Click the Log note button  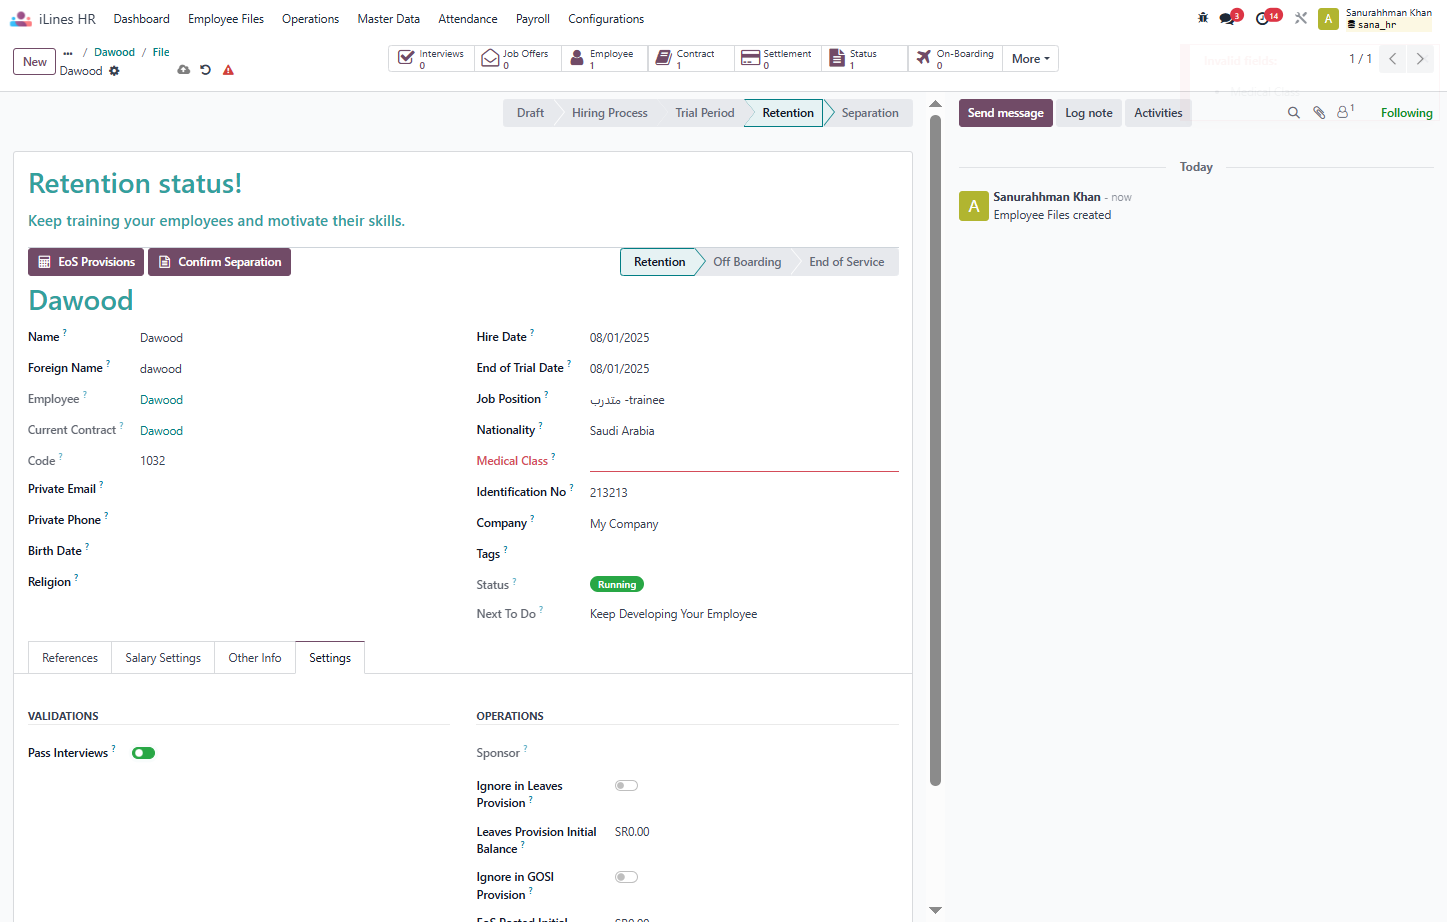1088,113
